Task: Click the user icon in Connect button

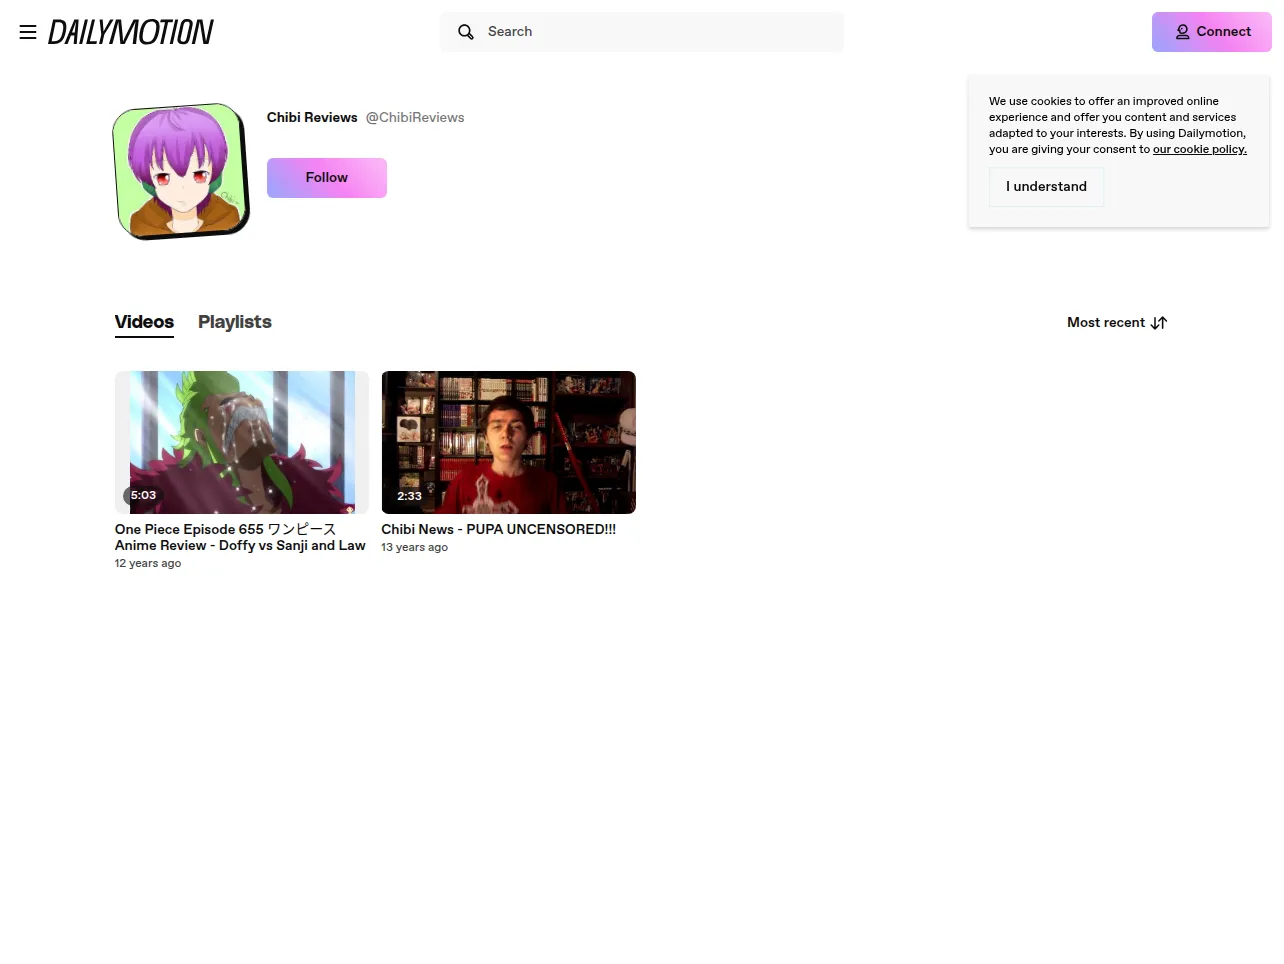Action: (x=1182, y=32)
